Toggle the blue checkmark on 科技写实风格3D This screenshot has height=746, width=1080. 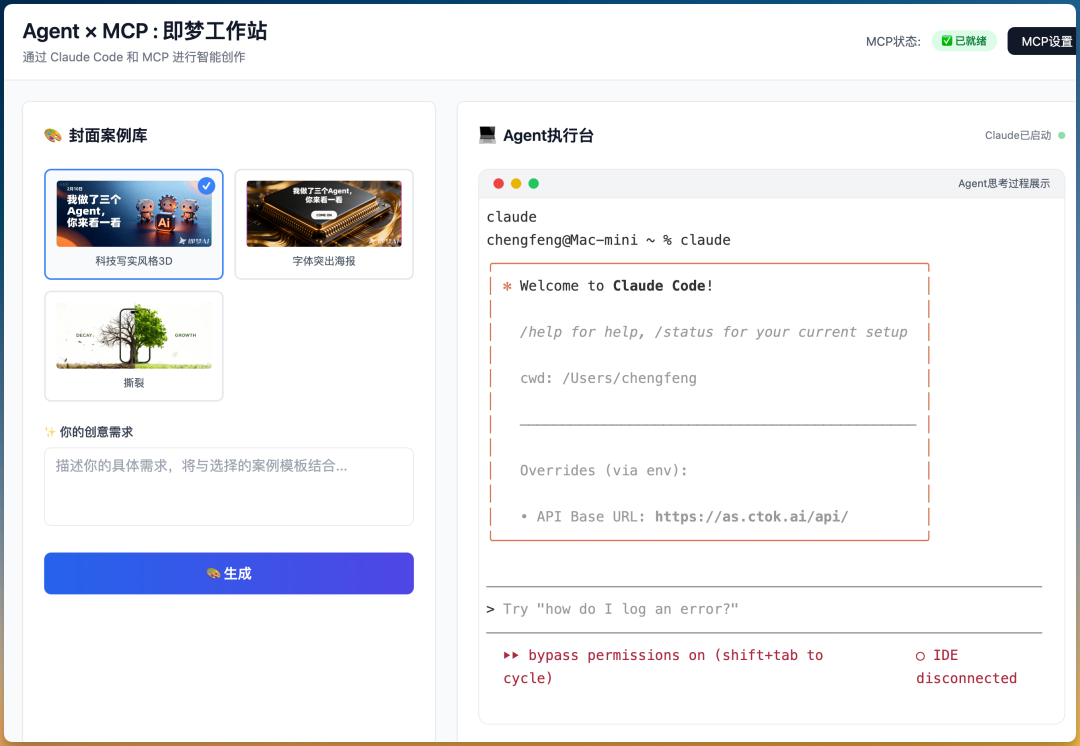206,185
